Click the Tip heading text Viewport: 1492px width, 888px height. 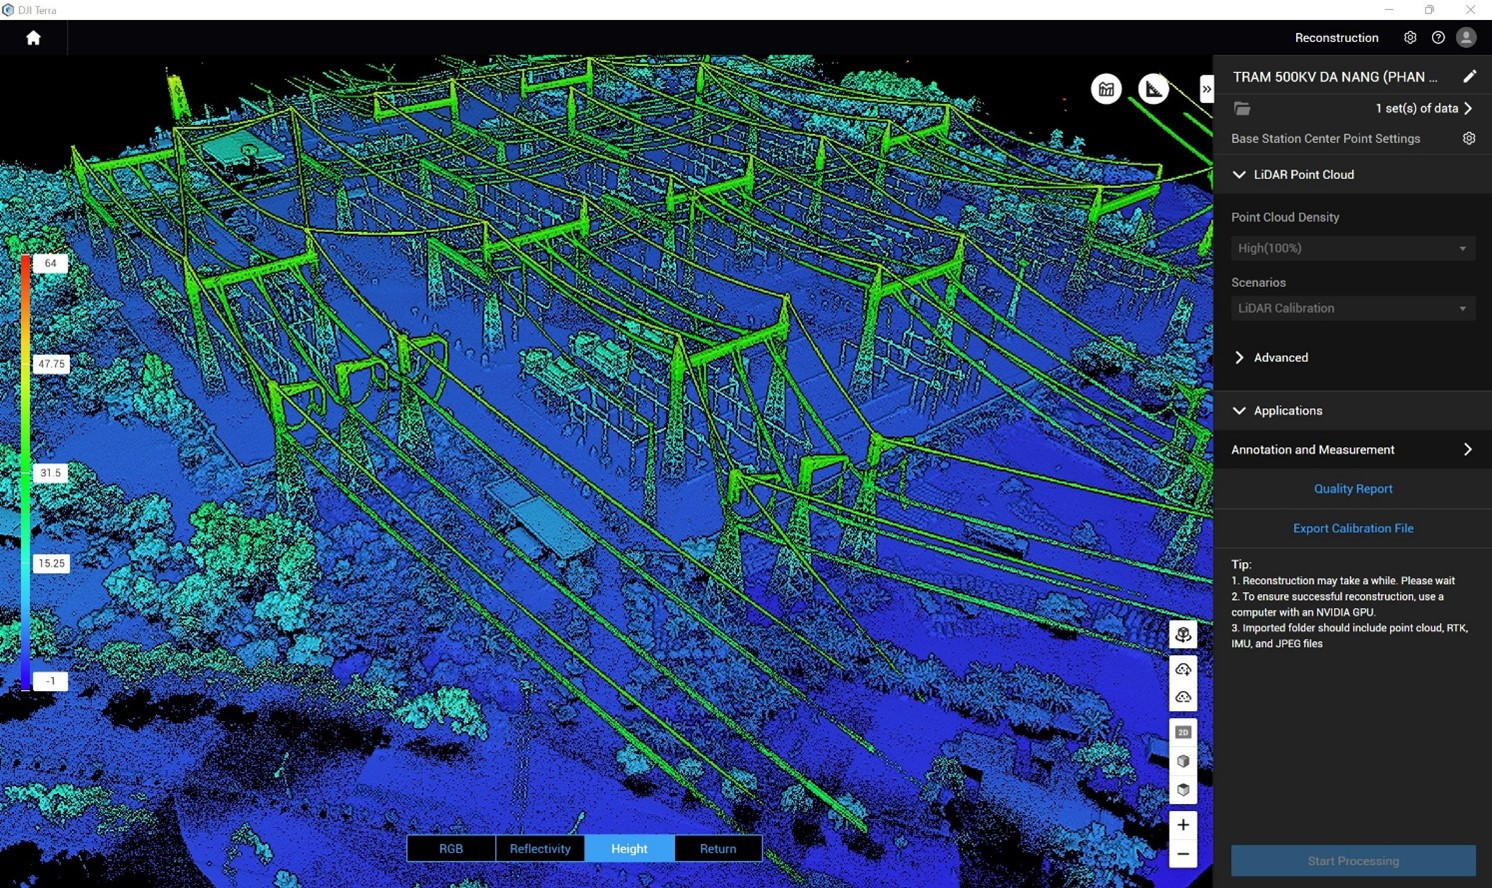point(1241,564)
